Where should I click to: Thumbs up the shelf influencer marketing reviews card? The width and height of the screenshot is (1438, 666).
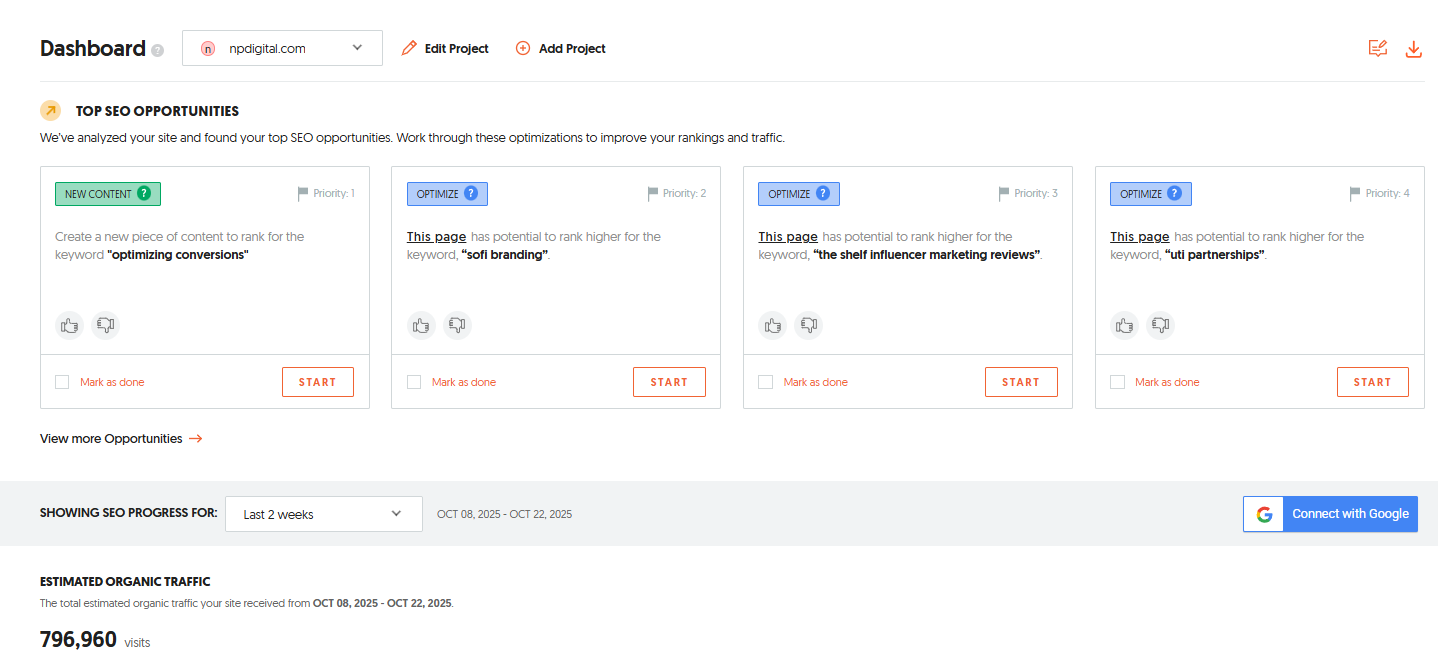tap(773, 325)
